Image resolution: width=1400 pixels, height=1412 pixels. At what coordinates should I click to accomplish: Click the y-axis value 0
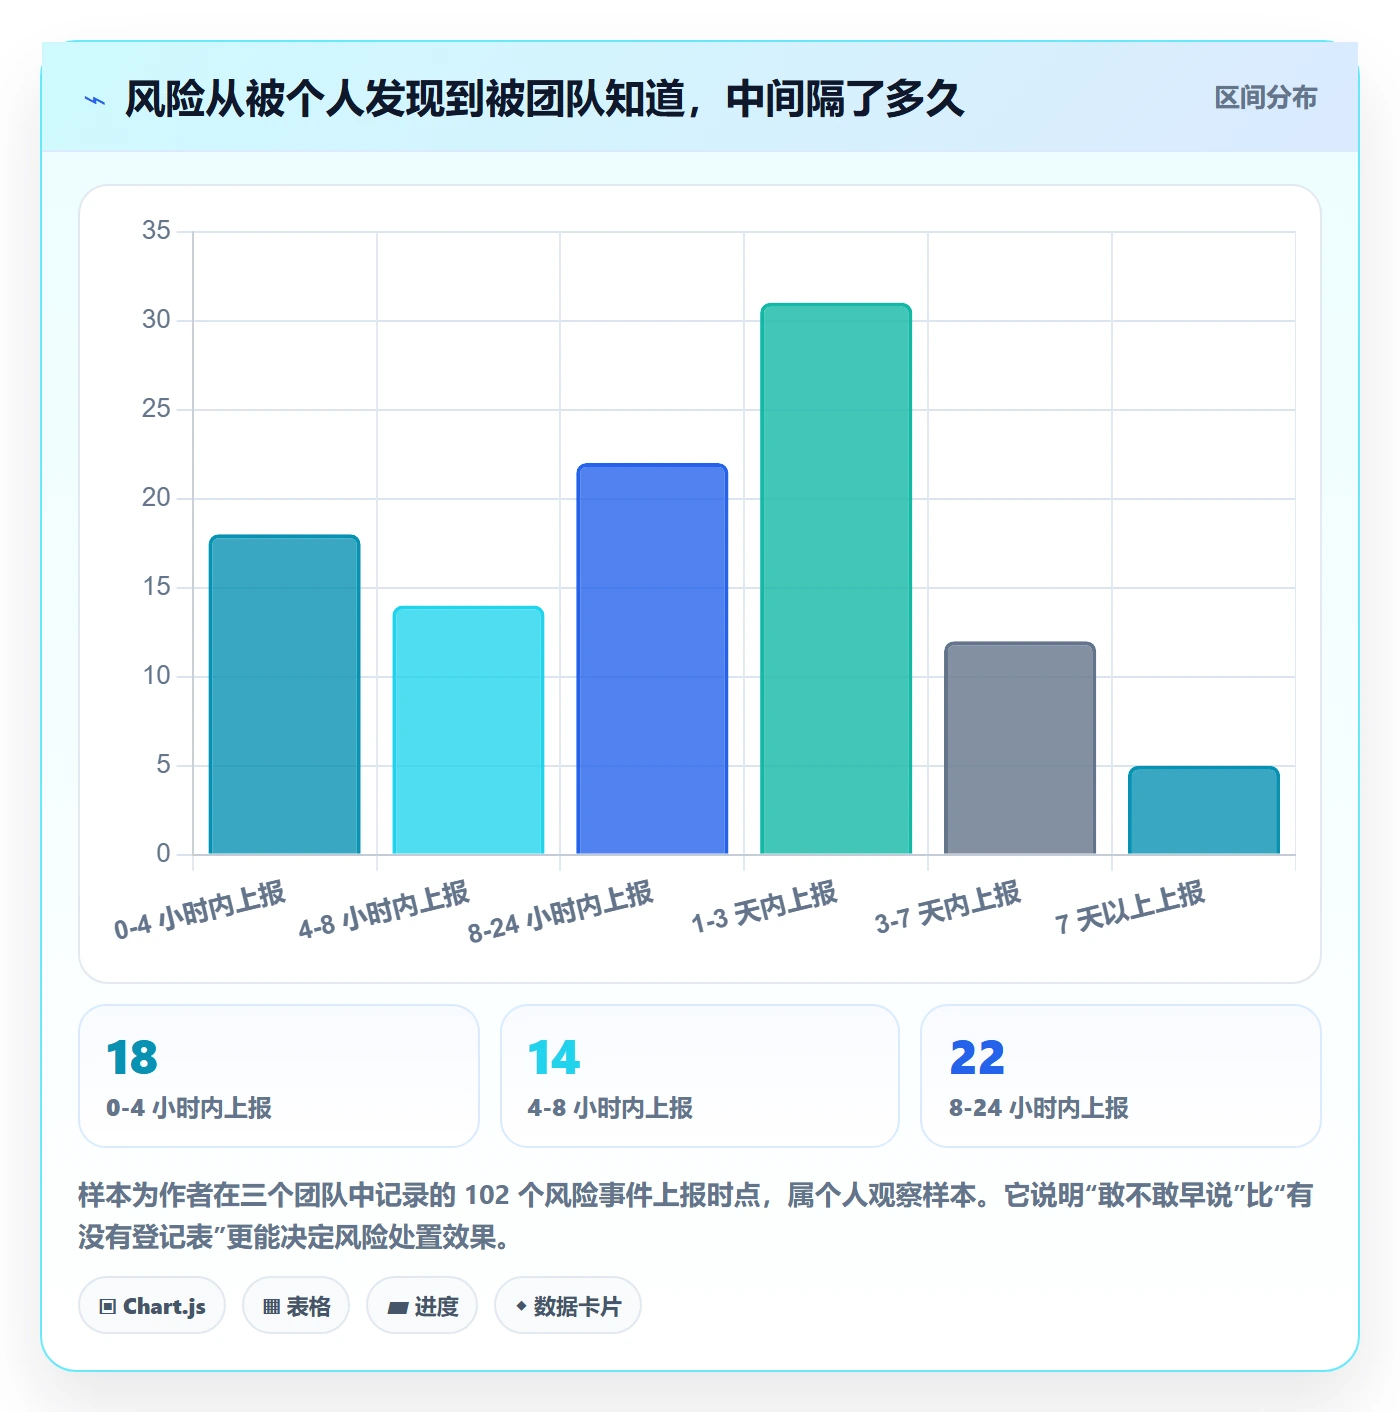[163, 854]
